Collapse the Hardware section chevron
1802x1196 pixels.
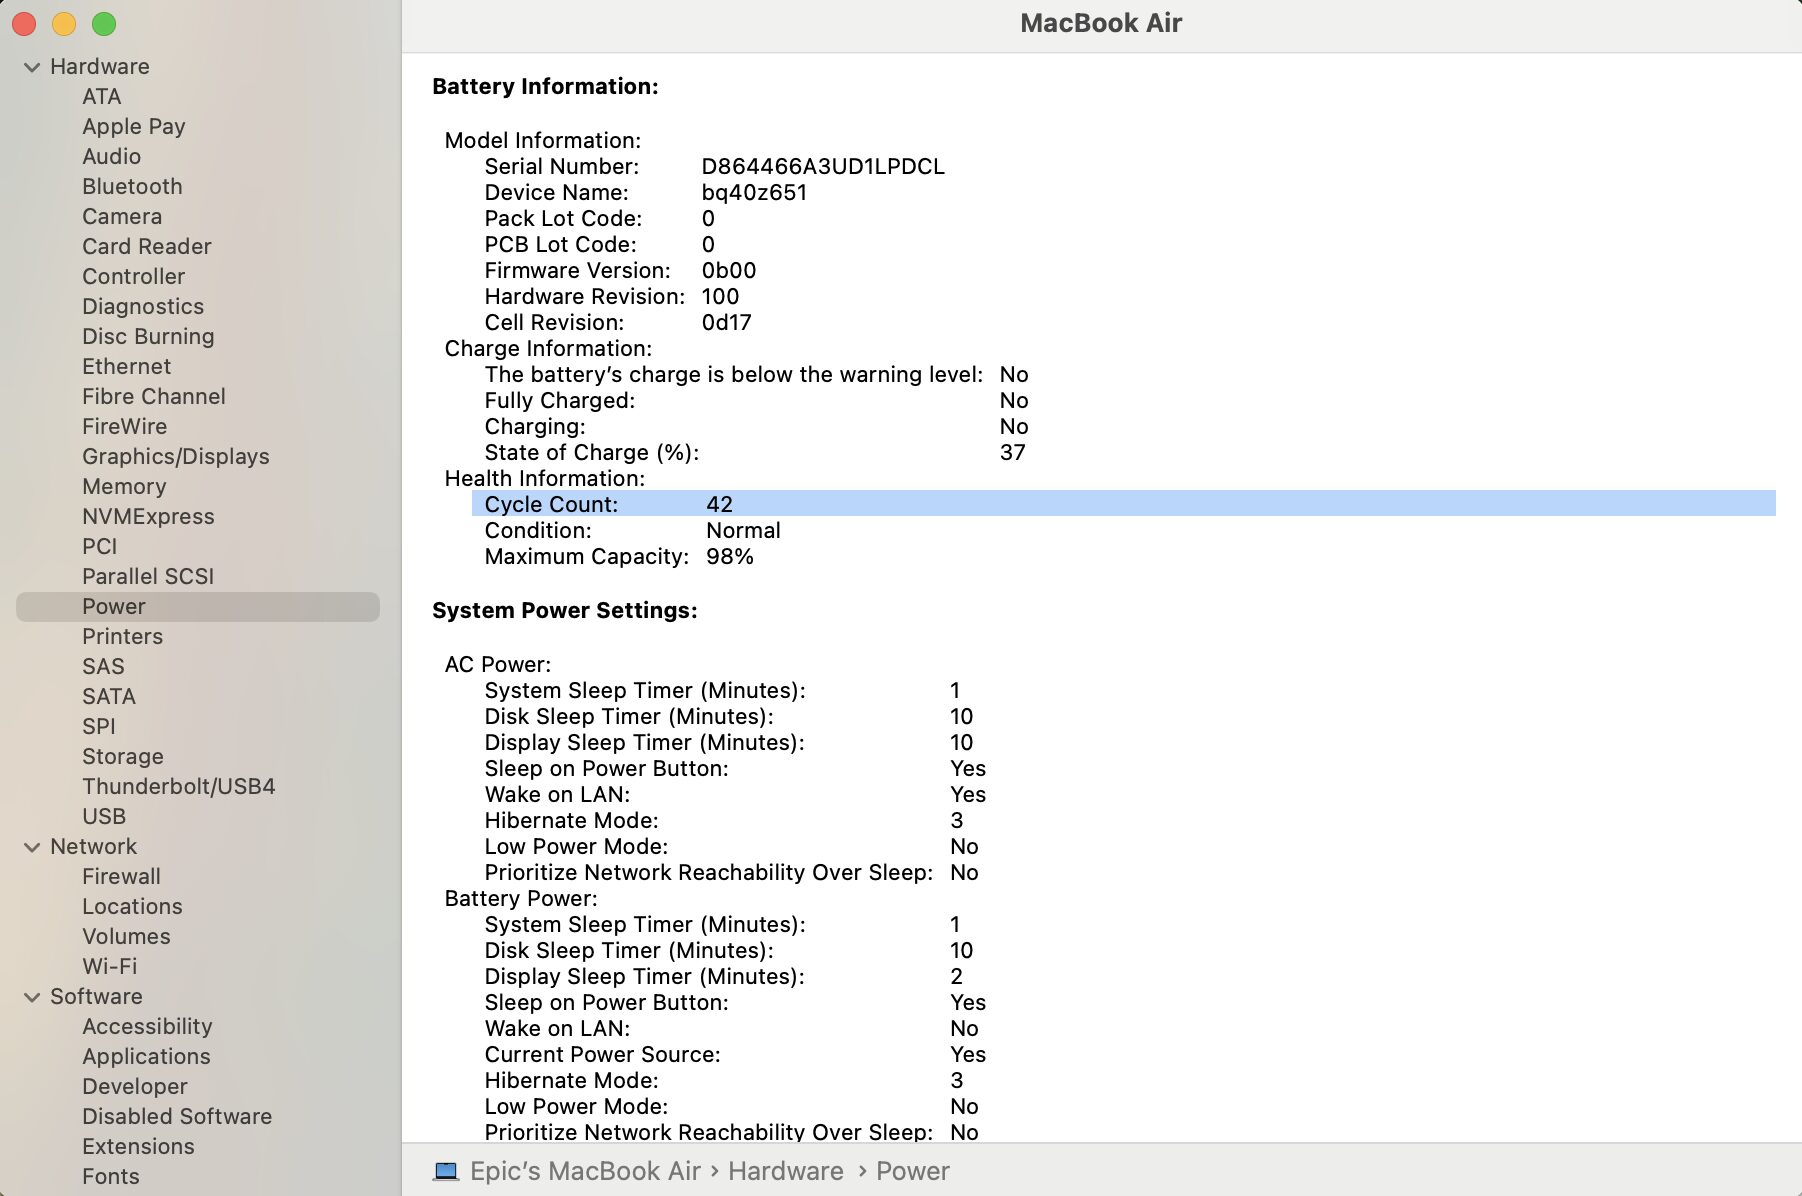[32, 67]
